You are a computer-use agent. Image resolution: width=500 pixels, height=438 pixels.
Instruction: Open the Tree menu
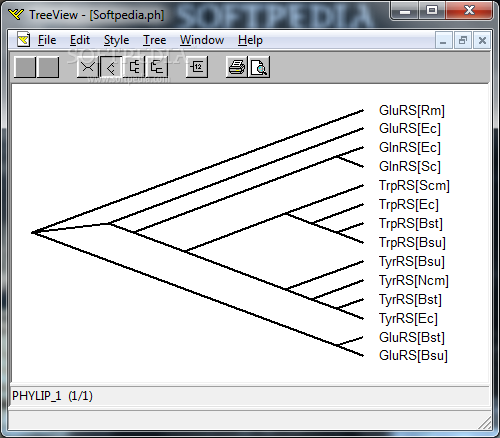coord(154,40)
